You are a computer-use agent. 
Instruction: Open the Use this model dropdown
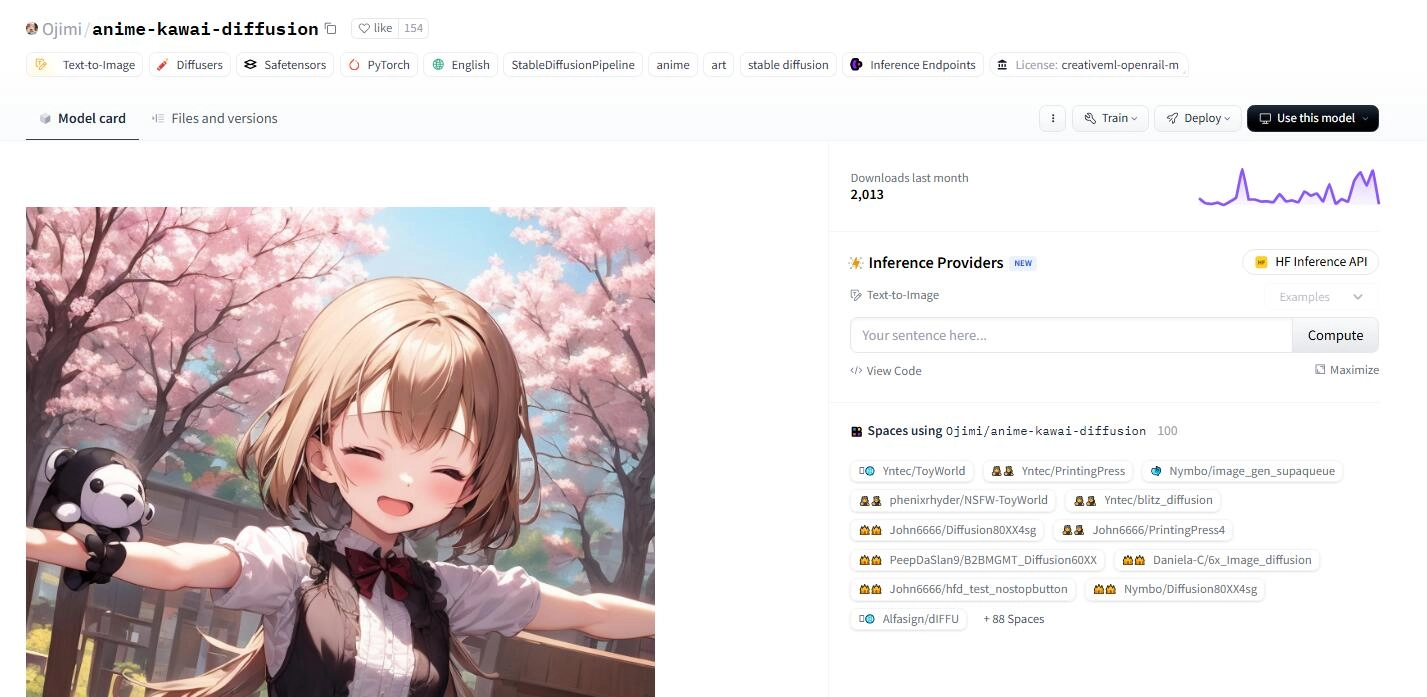point(1312,118)
